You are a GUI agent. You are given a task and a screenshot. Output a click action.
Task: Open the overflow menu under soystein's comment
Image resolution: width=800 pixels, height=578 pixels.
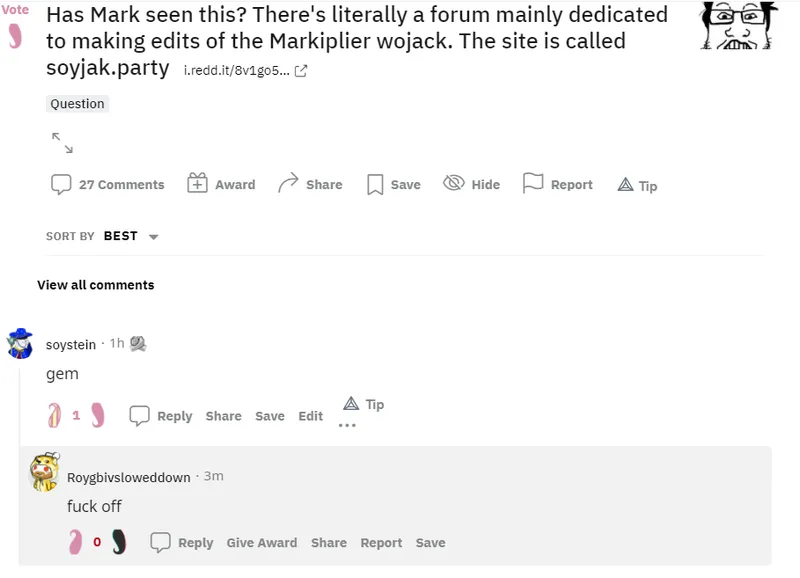pyautogui.click(x=349, y=425)
